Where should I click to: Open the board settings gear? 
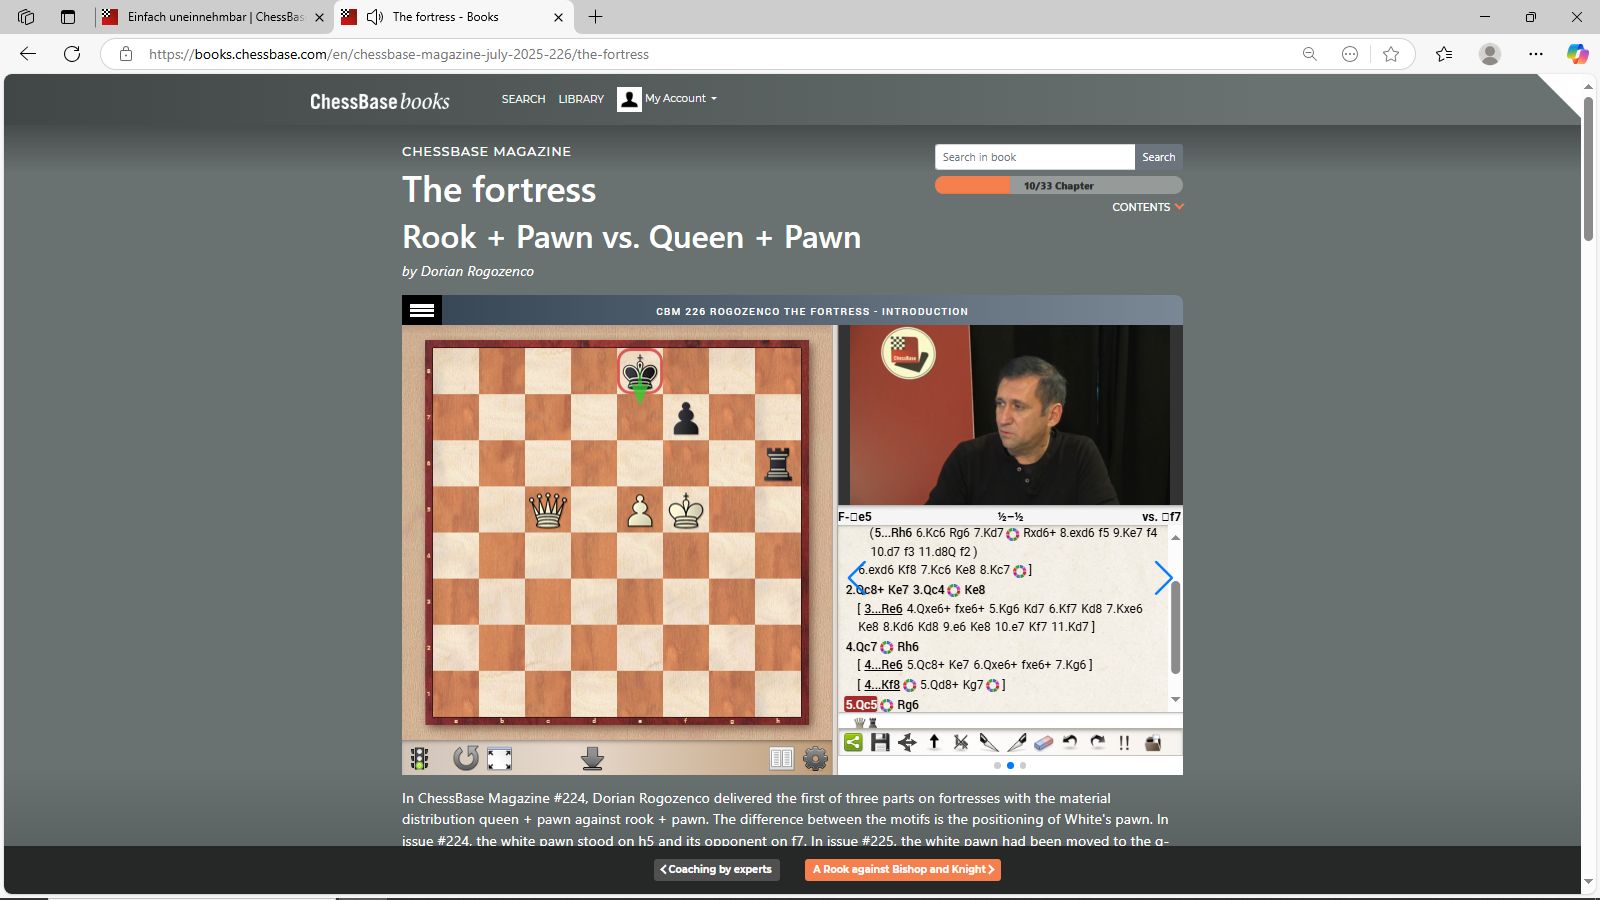[x=815, y=759]
